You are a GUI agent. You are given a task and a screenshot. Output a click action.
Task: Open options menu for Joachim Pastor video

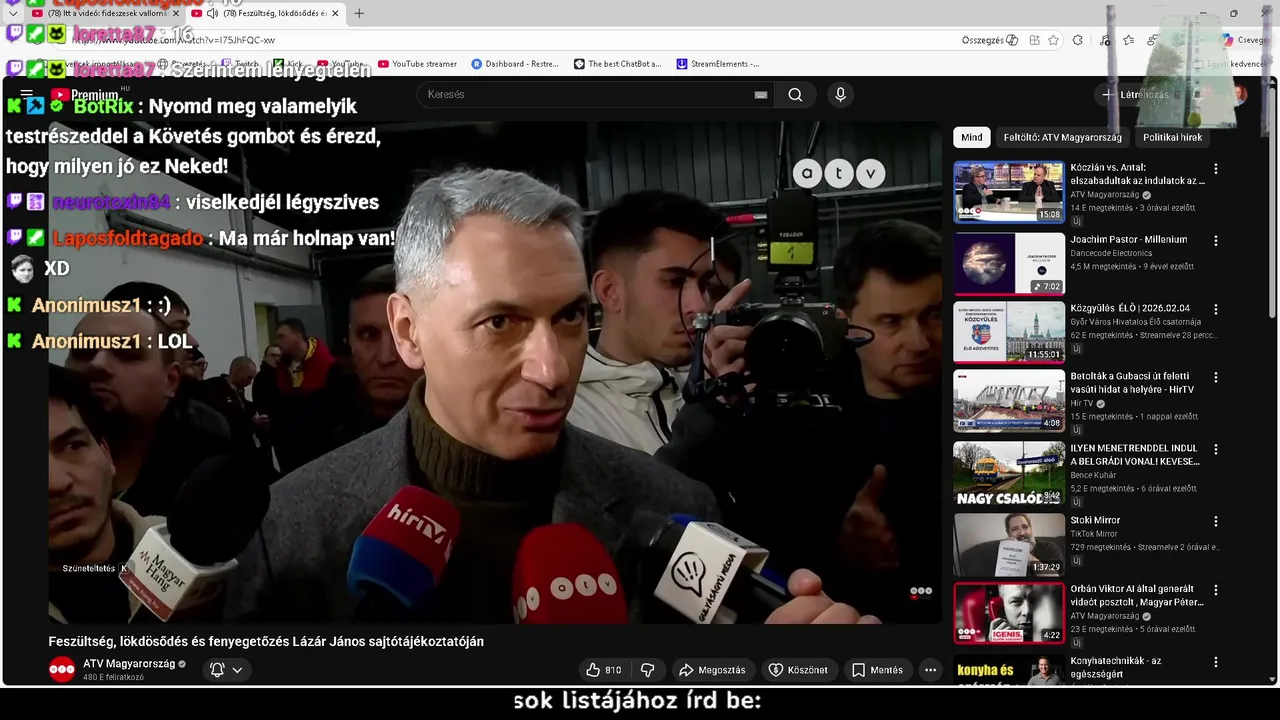tap(1216, 241)
